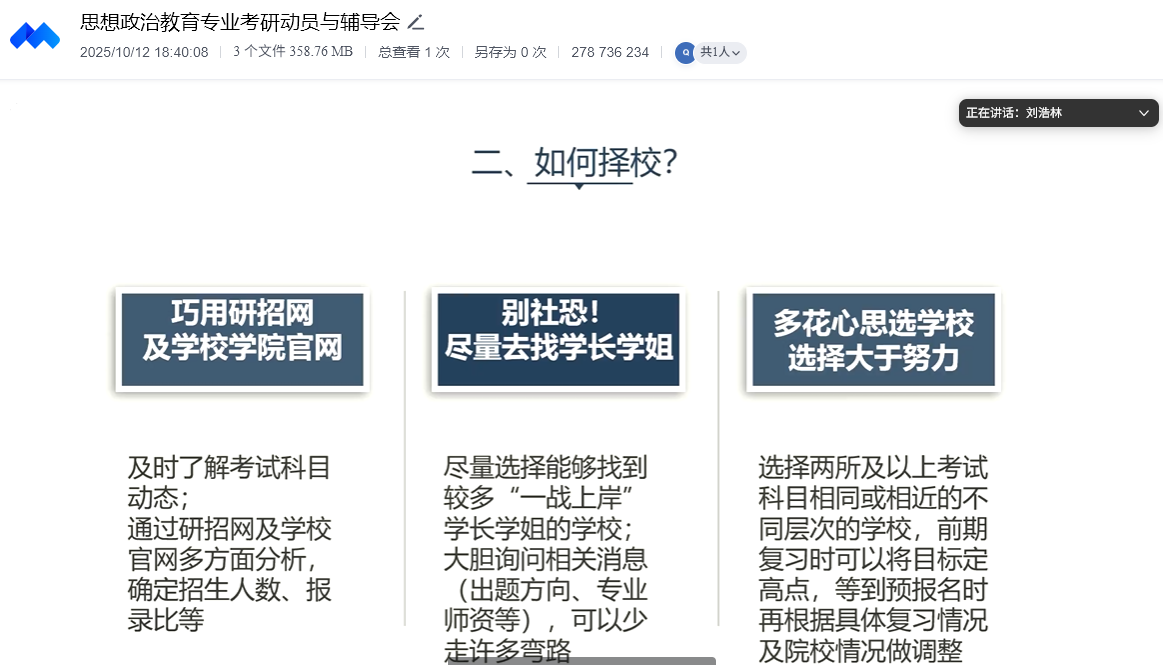The height and width of the screenshot is (665, 1163).
Task: Click the pencil icon to edit the title
Action: 416,22
